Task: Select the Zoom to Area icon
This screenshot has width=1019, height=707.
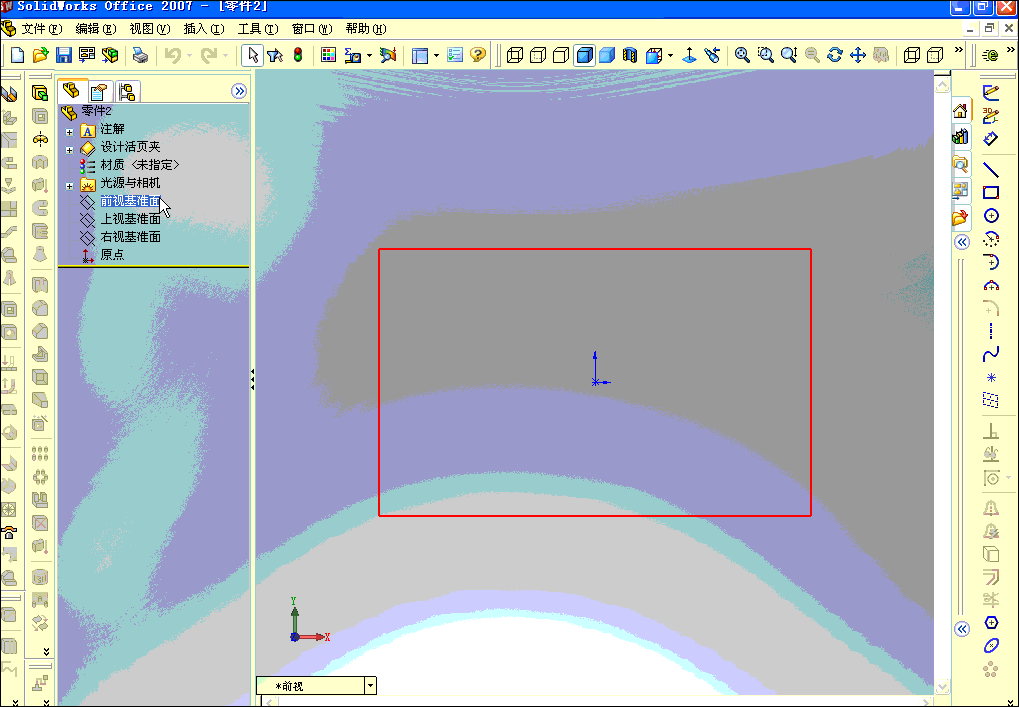Action: (x=766, y=55)
